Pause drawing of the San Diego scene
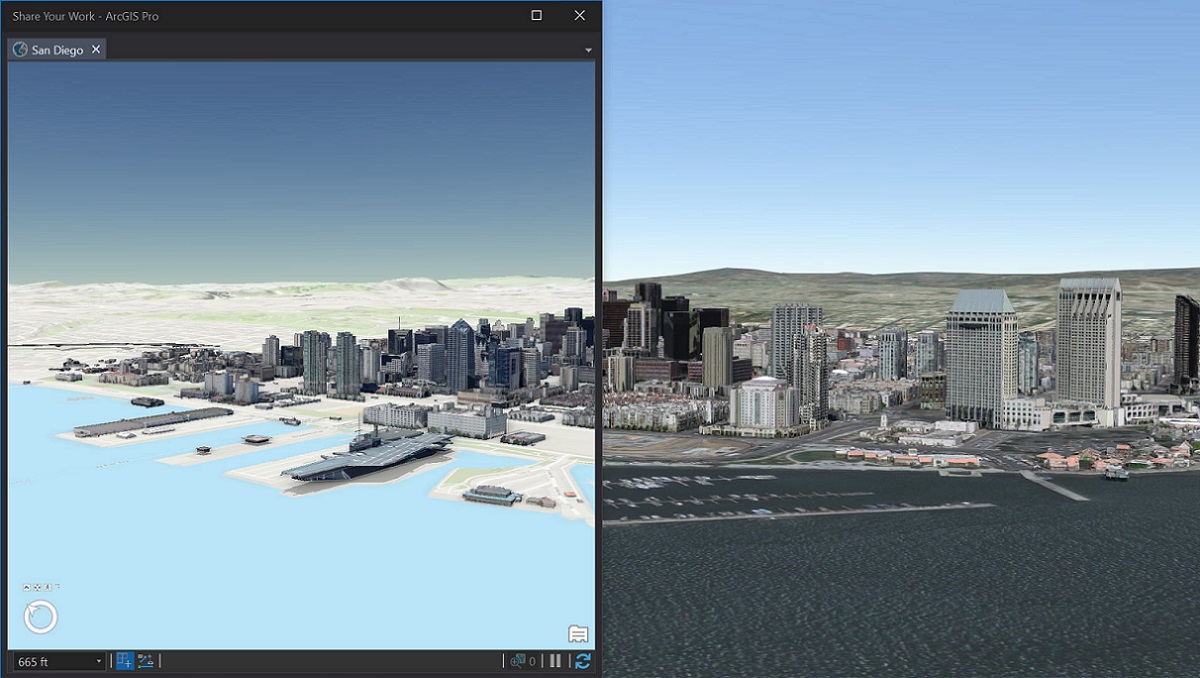1200x678 pixels. click(556, 661)
